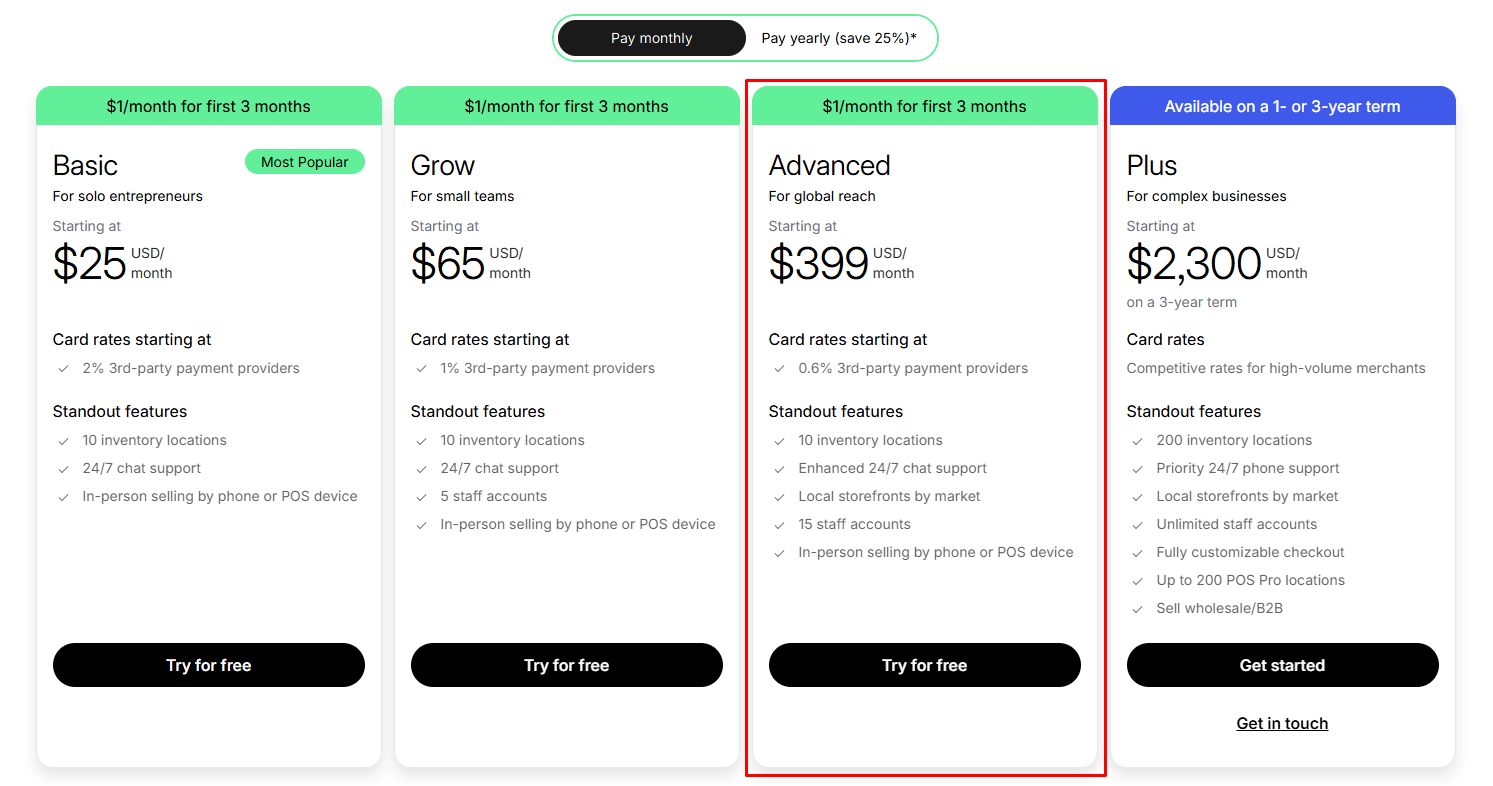This screenshot has height=786, width=1493.
Task: Click Try for free under the Advanced plan
Action: click(x=924, y=665)
